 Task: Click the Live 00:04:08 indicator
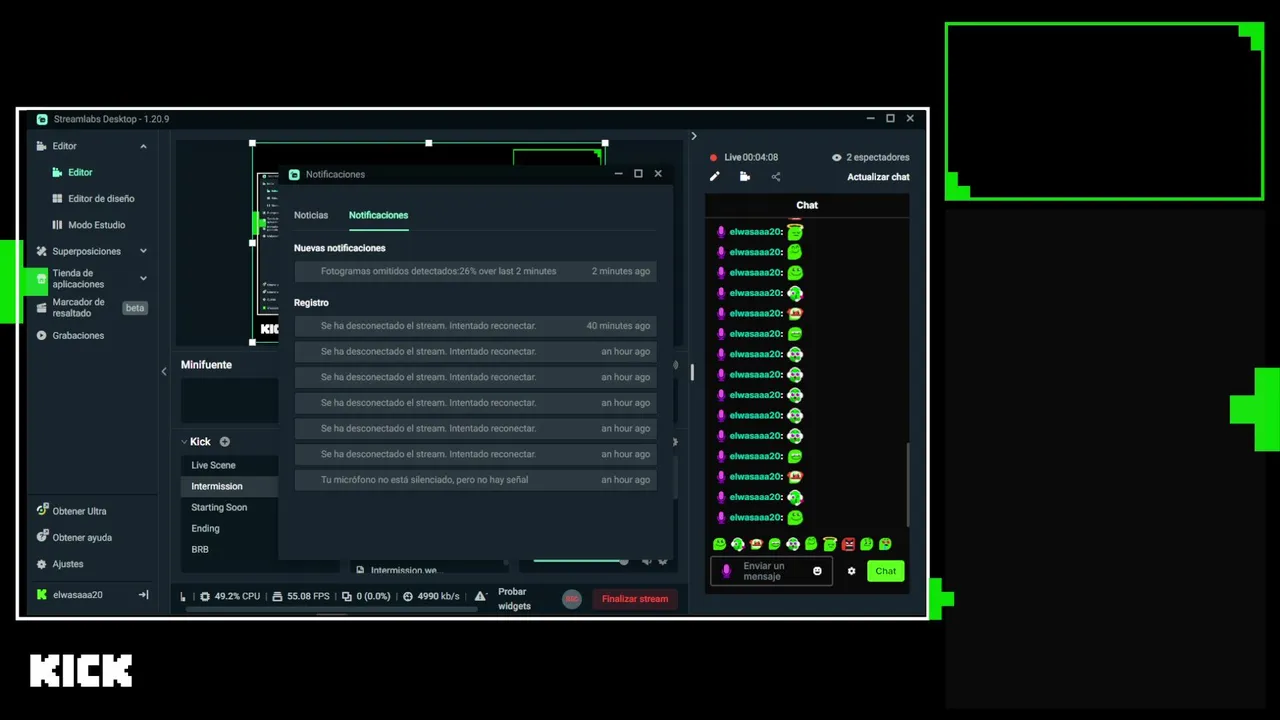coord(744,157)
